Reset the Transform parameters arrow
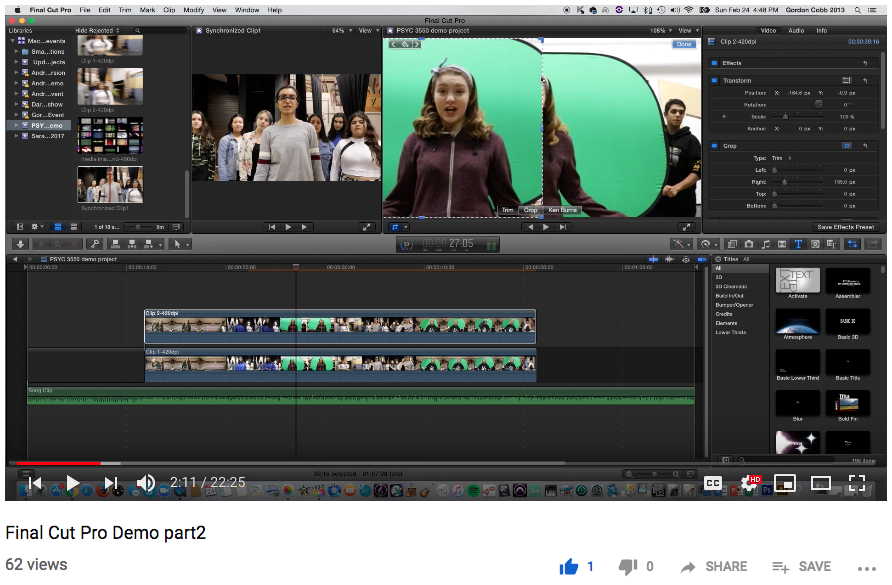The height and width of the screenshot is (585, 892). click(865, 81)
